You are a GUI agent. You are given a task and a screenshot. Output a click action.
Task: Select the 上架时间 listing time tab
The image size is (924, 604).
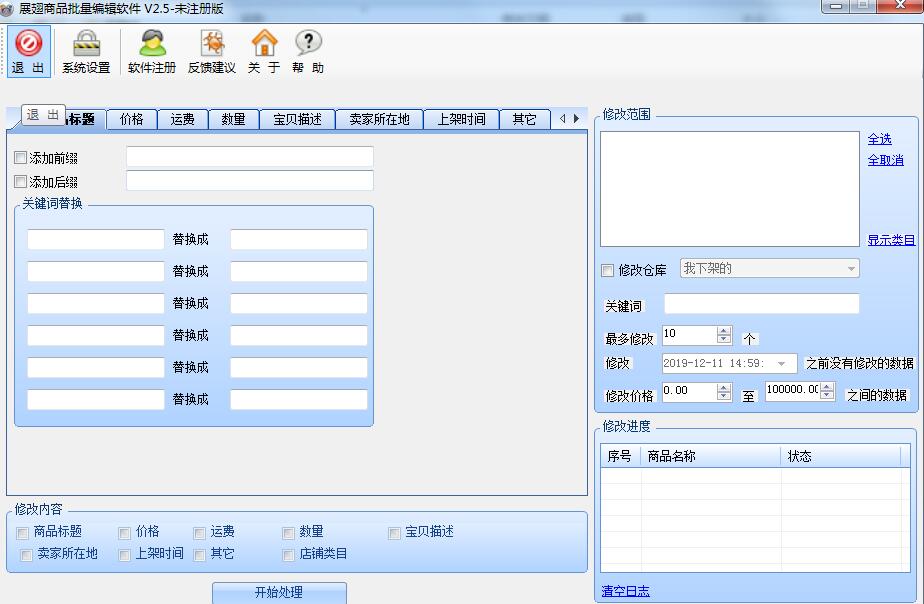(x=463, y=118)
